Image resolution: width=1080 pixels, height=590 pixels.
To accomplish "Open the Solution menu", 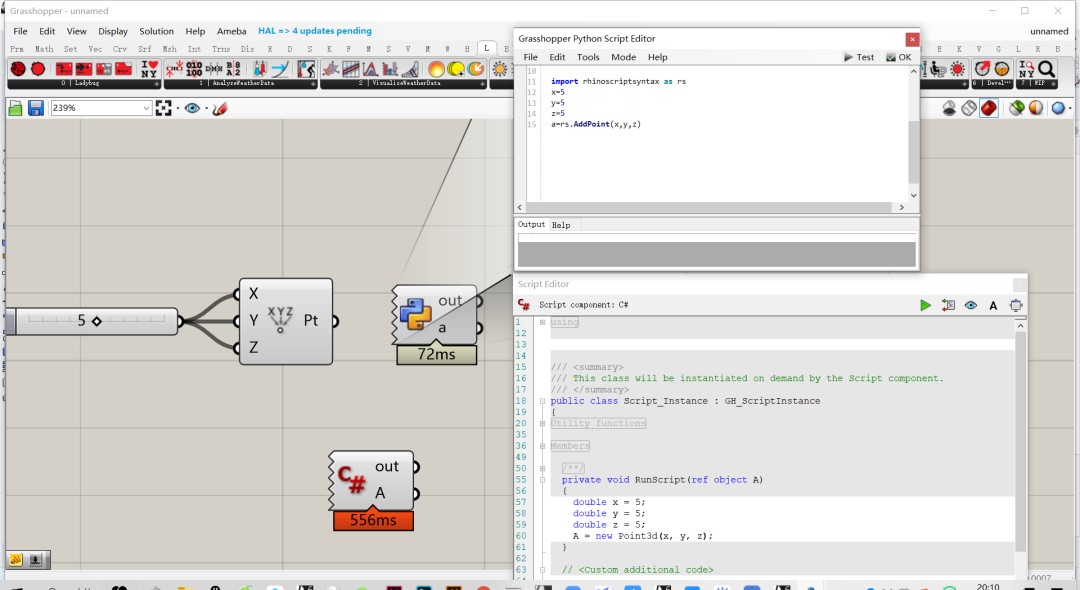I will [156, 31].
